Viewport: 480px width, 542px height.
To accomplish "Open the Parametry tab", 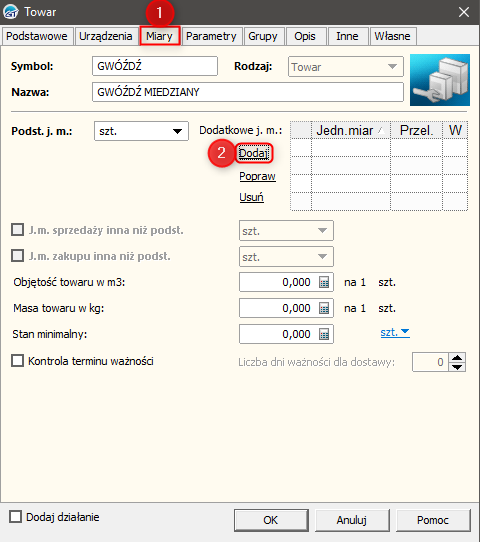I will click(211, 36).
